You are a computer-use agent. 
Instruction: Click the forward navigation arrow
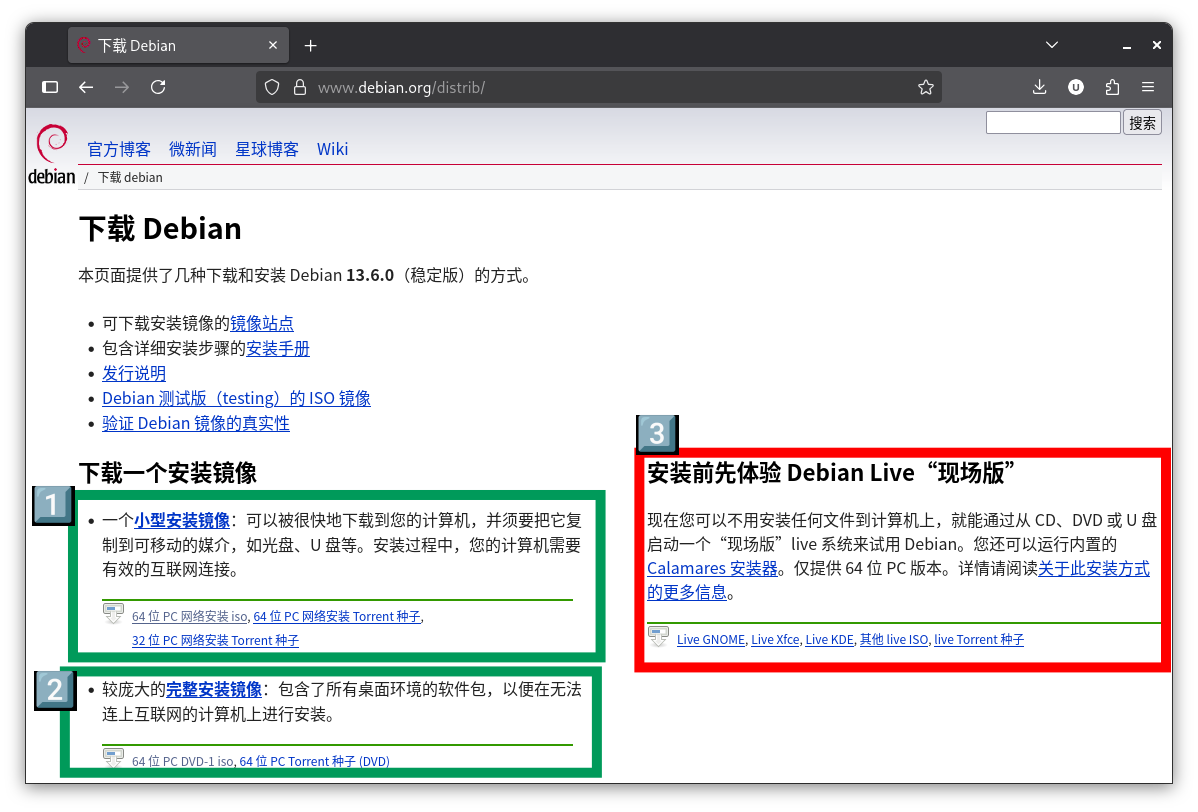121,87
